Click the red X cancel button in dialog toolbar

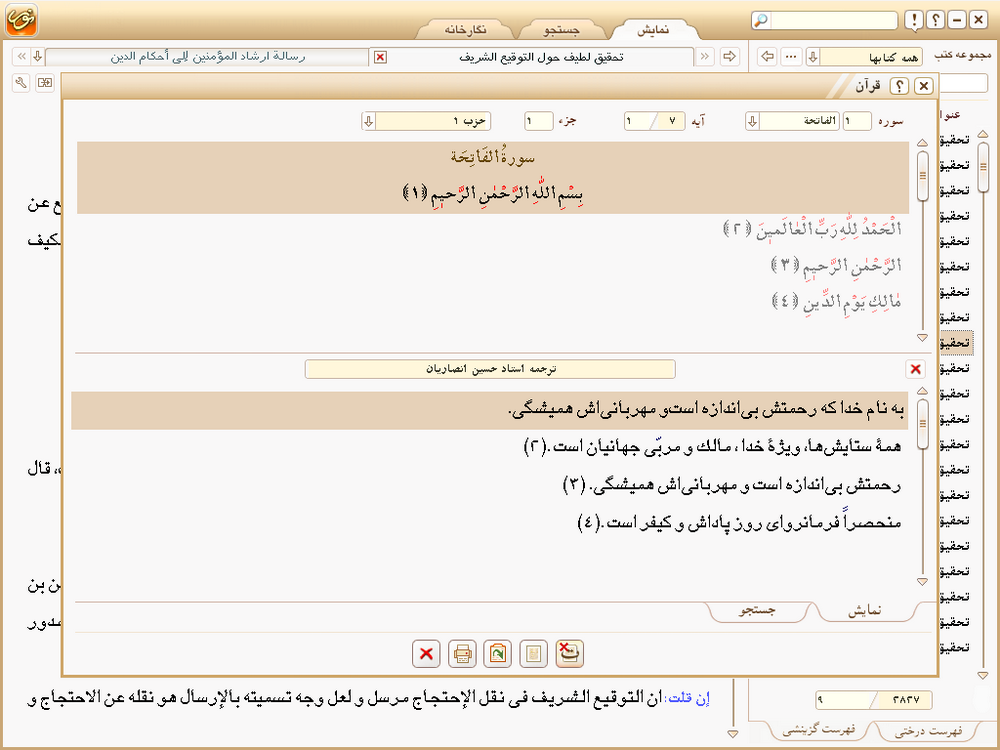426,654
